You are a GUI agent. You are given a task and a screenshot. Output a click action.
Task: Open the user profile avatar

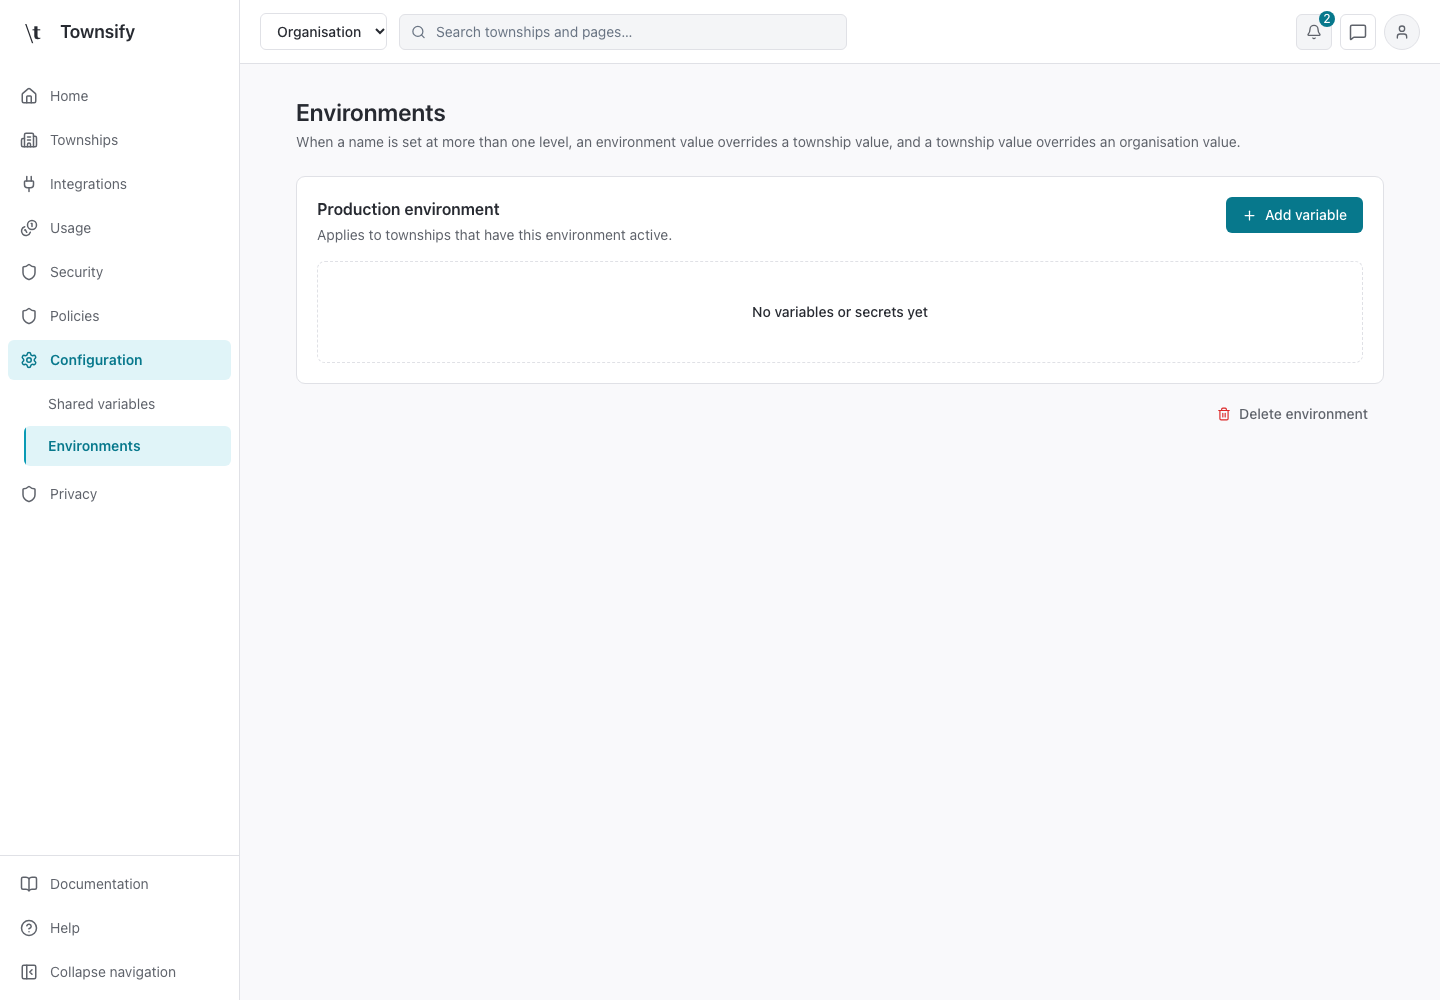1402,32
